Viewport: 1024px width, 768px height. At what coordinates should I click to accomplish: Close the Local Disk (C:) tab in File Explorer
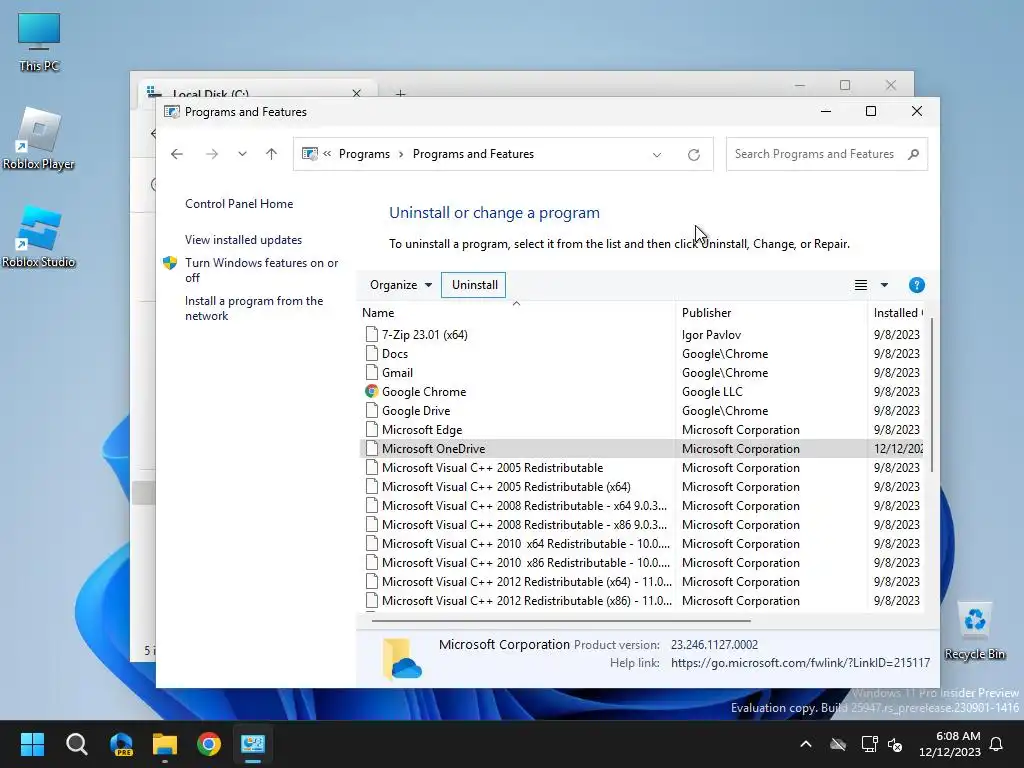[x=357, y=93]
